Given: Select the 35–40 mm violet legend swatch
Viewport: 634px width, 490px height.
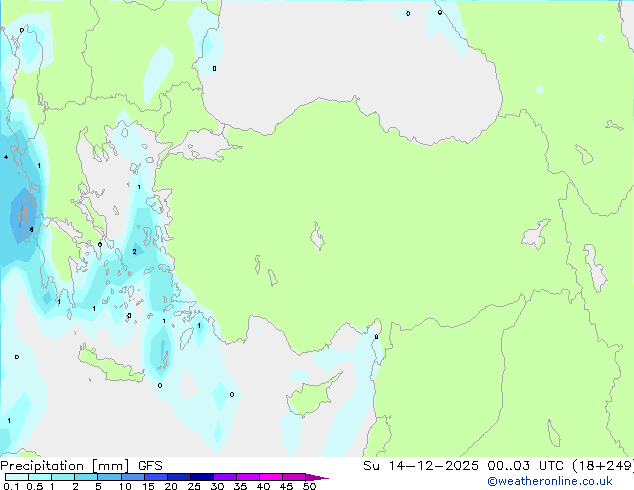Looking at the screenshot, I should 248,477.
